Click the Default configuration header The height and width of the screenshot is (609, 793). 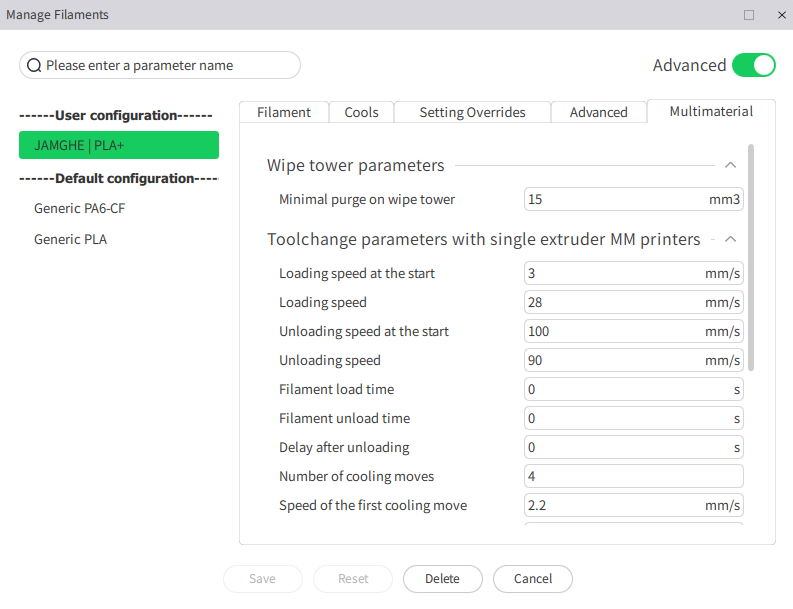click(x=119, y=179)
